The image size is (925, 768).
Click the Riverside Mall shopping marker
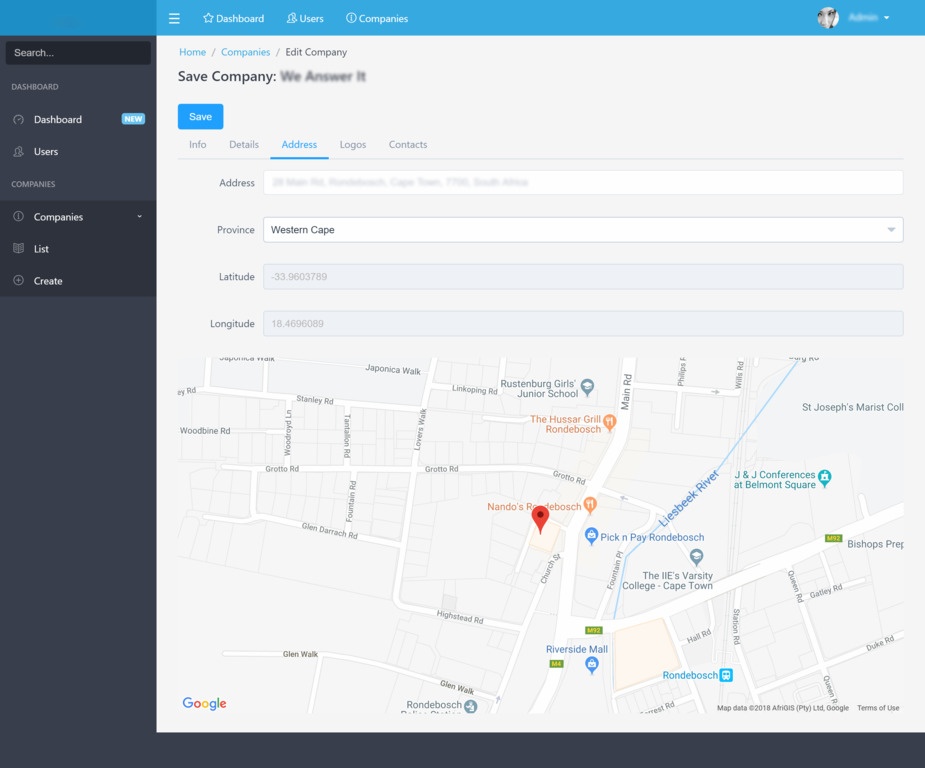tap(592, 665)
